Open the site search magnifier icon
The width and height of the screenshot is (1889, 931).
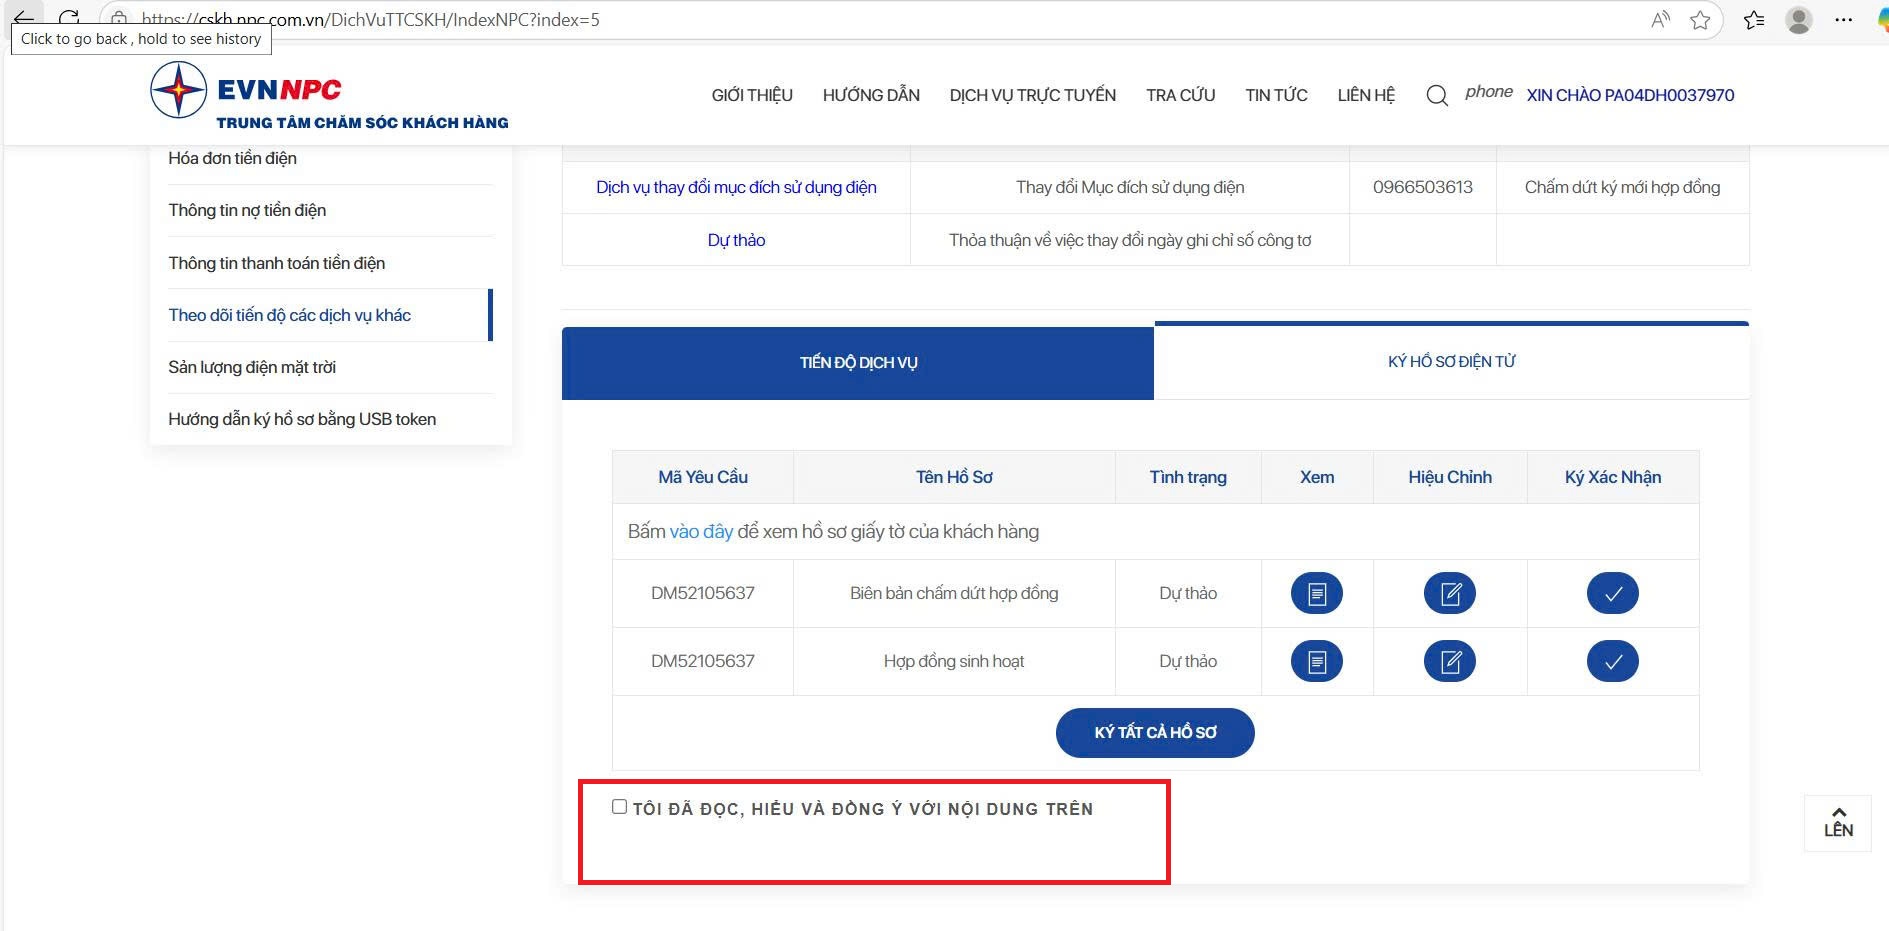point(1436,96)
